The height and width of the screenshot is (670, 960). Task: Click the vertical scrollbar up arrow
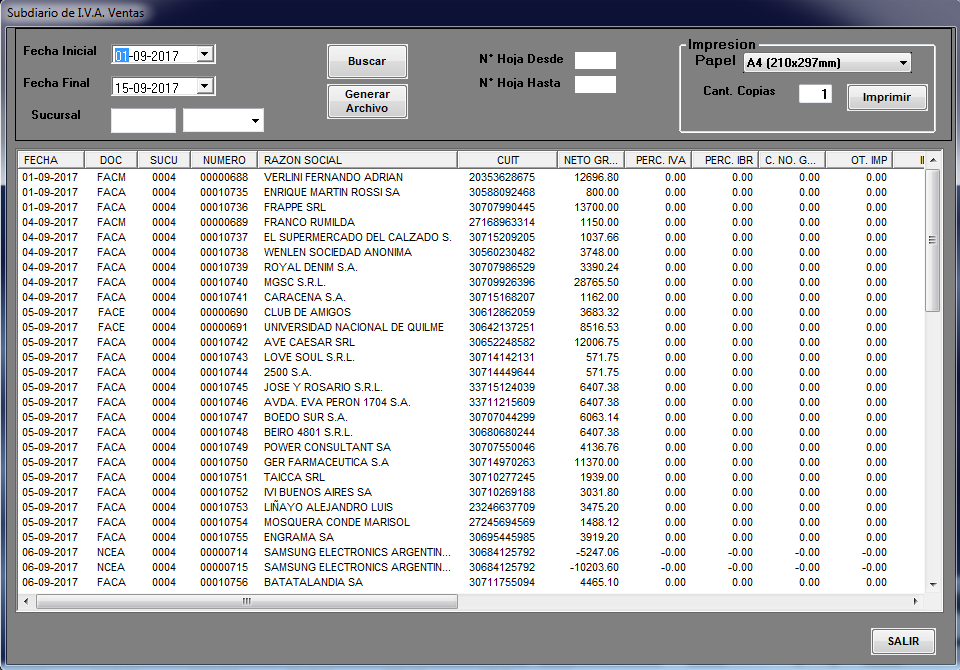click(x=933, y=160)
